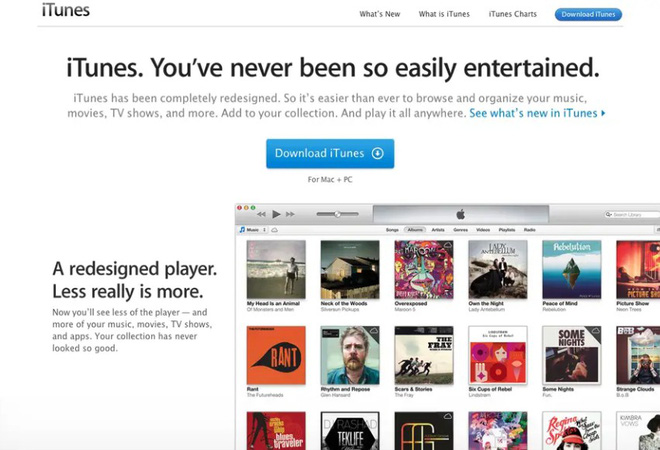Screen dimensions: 660x450
Task: Select the Albums tab
Action: 415,230
